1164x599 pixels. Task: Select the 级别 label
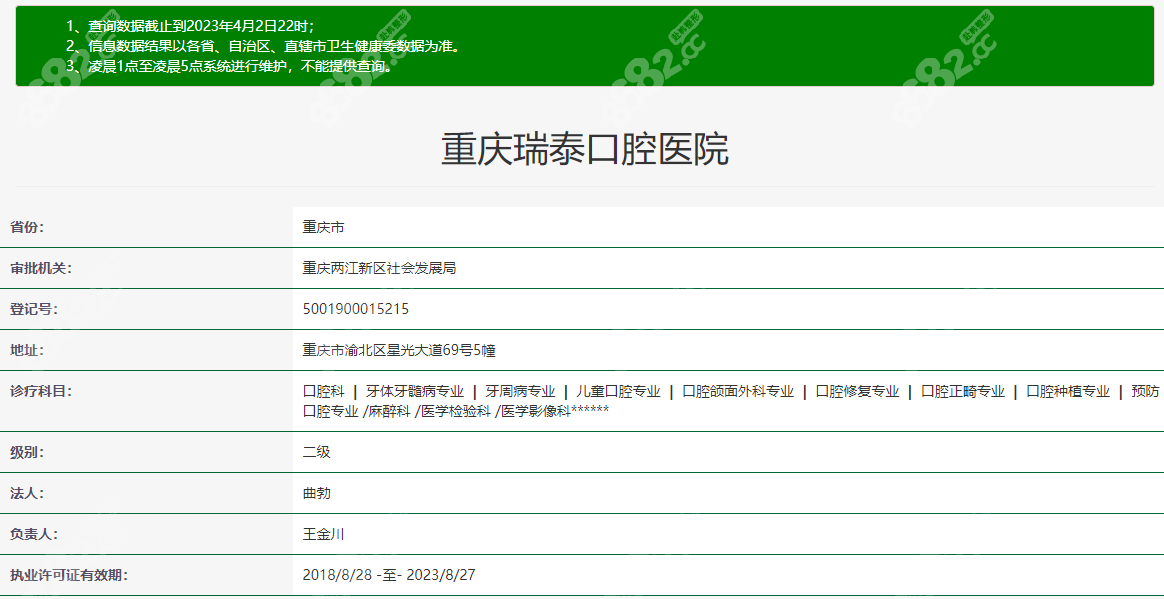click(x=27, y=451)
